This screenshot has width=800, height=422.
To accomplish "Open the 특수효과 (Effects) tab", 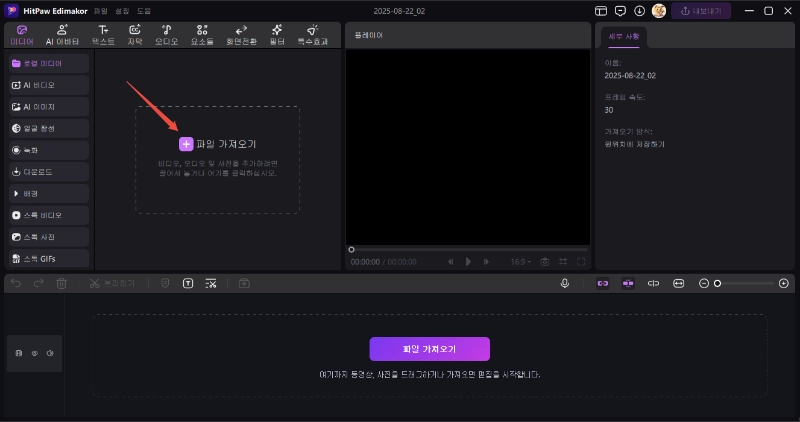I will pyautogui.click(x=312, y=35).
